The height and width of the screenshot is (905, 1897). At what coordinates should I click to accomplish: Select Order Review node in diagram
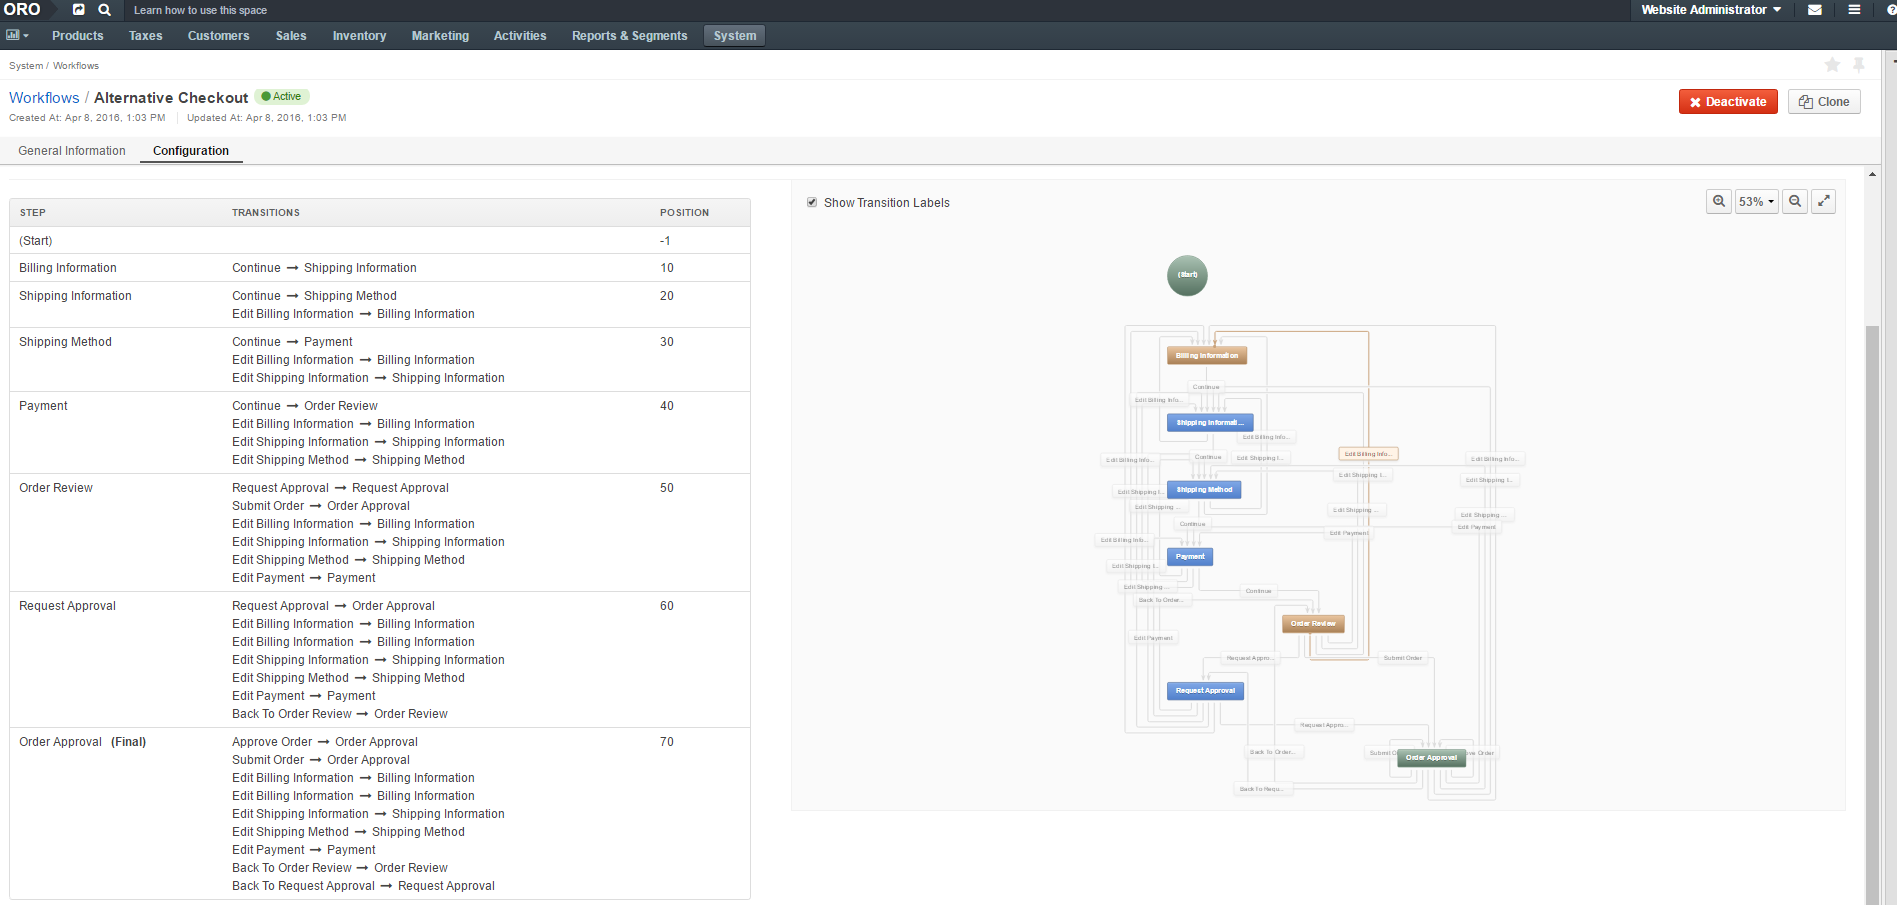click(x=1313, y=624)
